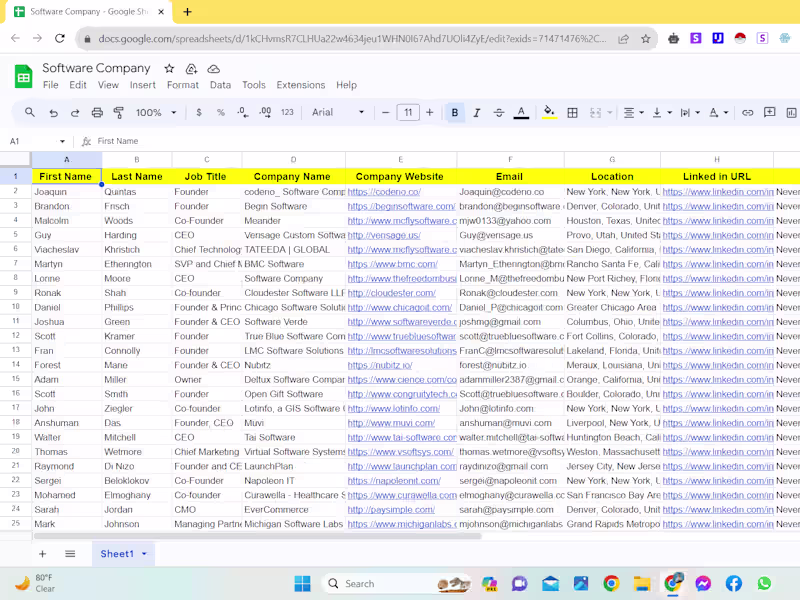
Task: Print the spreadsheet
Action: [97, 113]
